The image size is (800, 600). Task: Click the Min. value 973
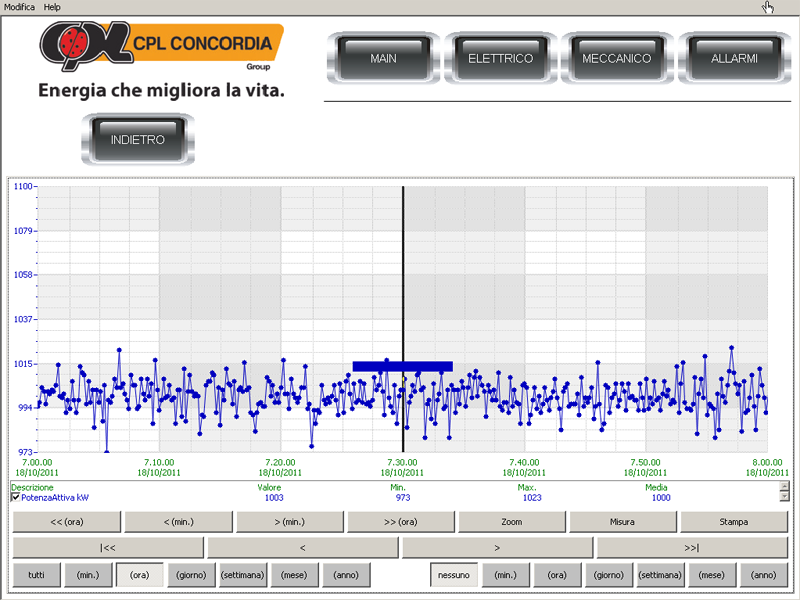click(403, 497)
